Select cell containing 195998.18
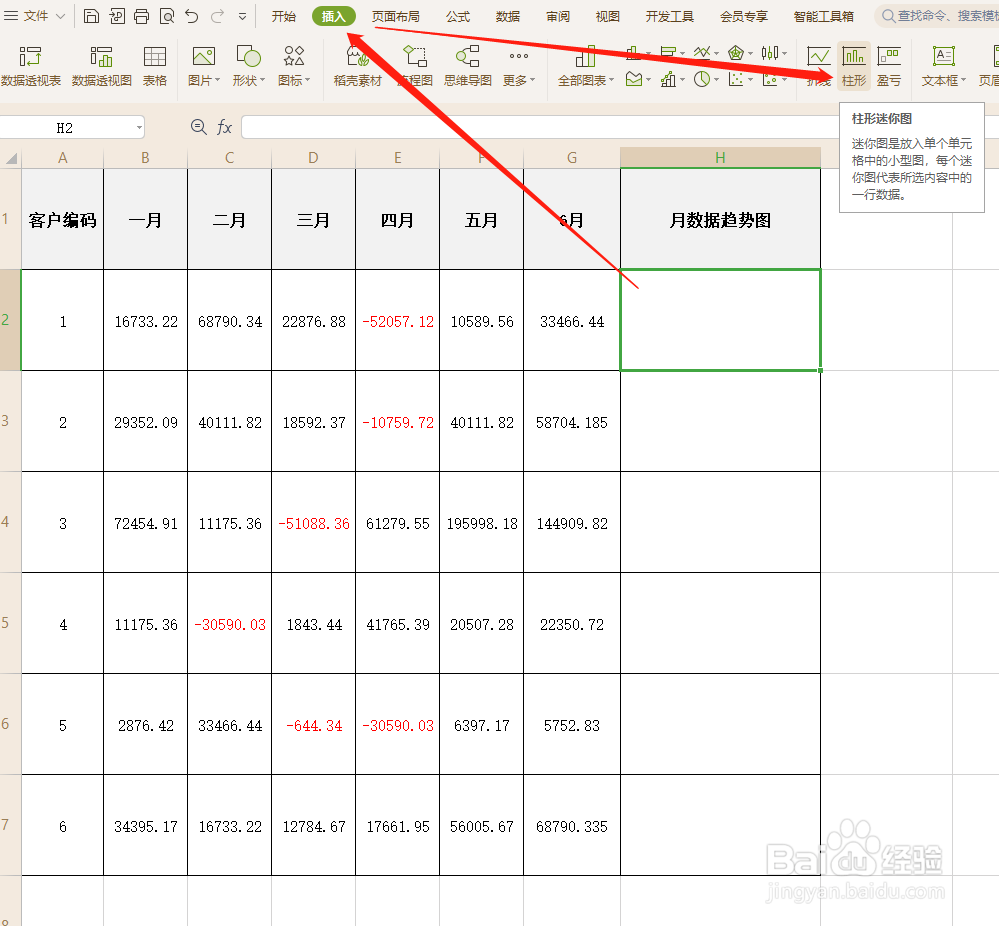The width and height of the screenshot is (999, 926). [482, 523]
